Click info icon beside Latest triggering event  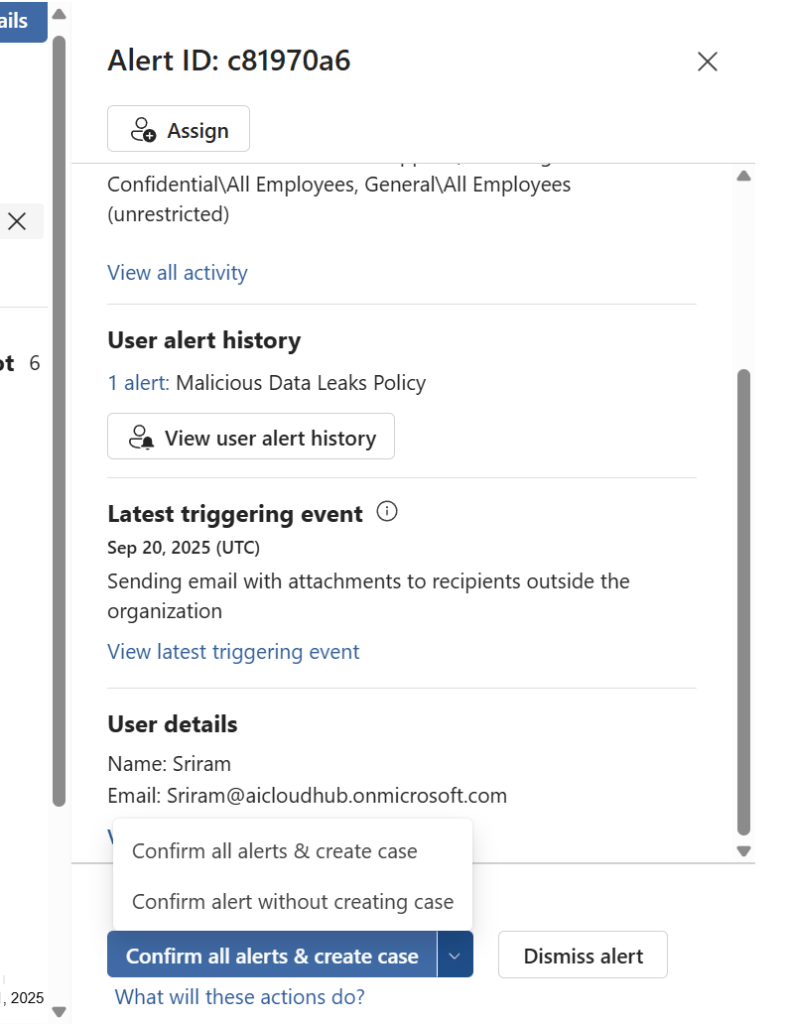click(x=387, y=513)
